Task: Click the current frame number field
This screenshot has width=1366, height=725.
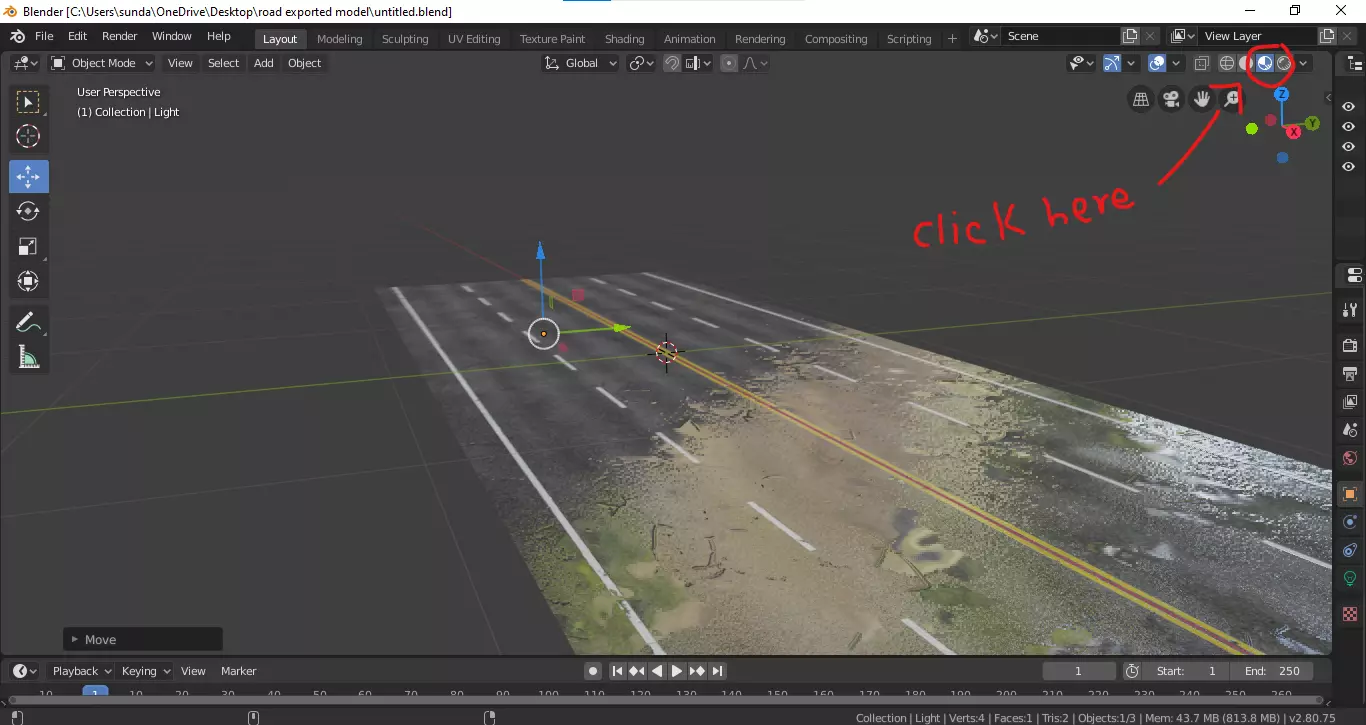Action: coord(1079,671)
